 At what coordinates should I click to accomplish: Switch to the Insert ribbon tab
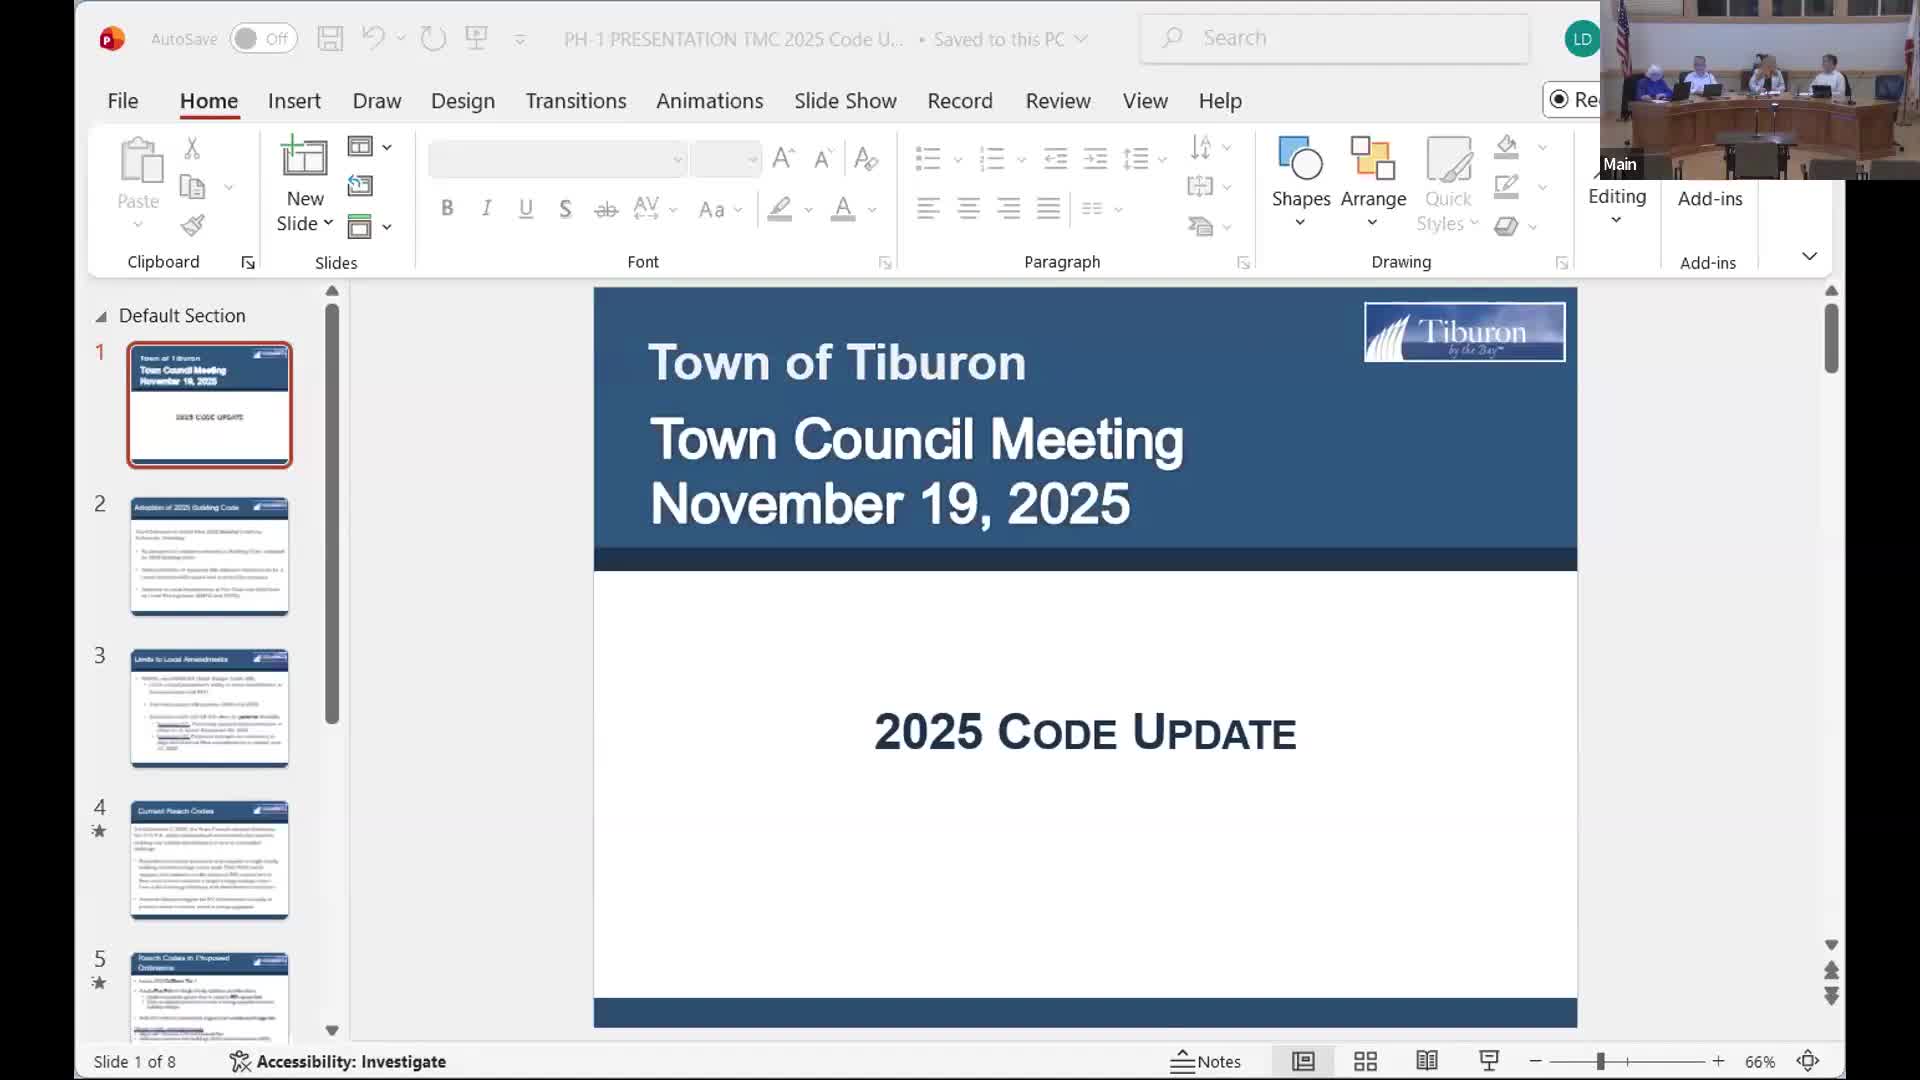(x=294, y=100)
